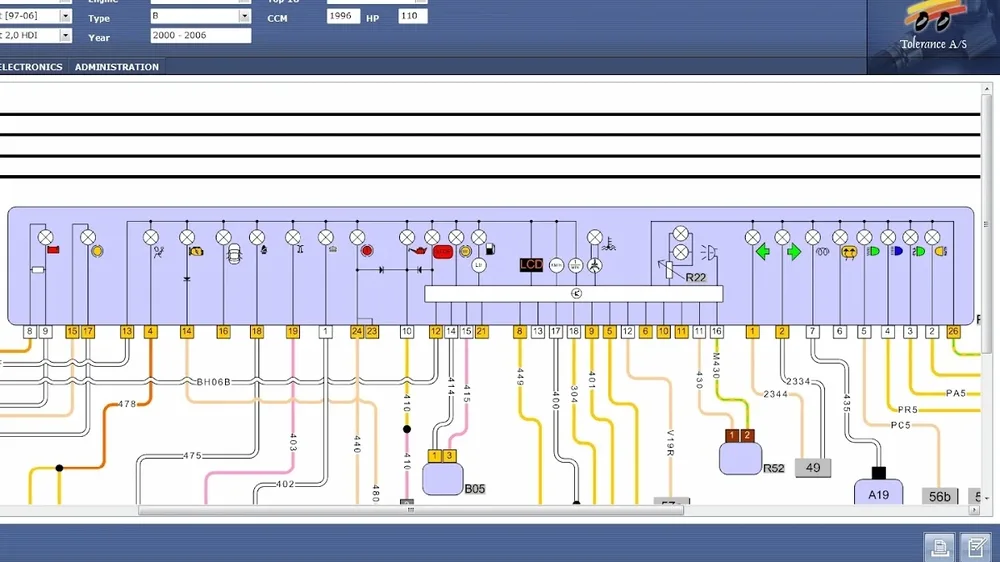Select the A19 component block
Image resolution: width=1000 pixels, height=562 pixels.
[x=878, y=492]
